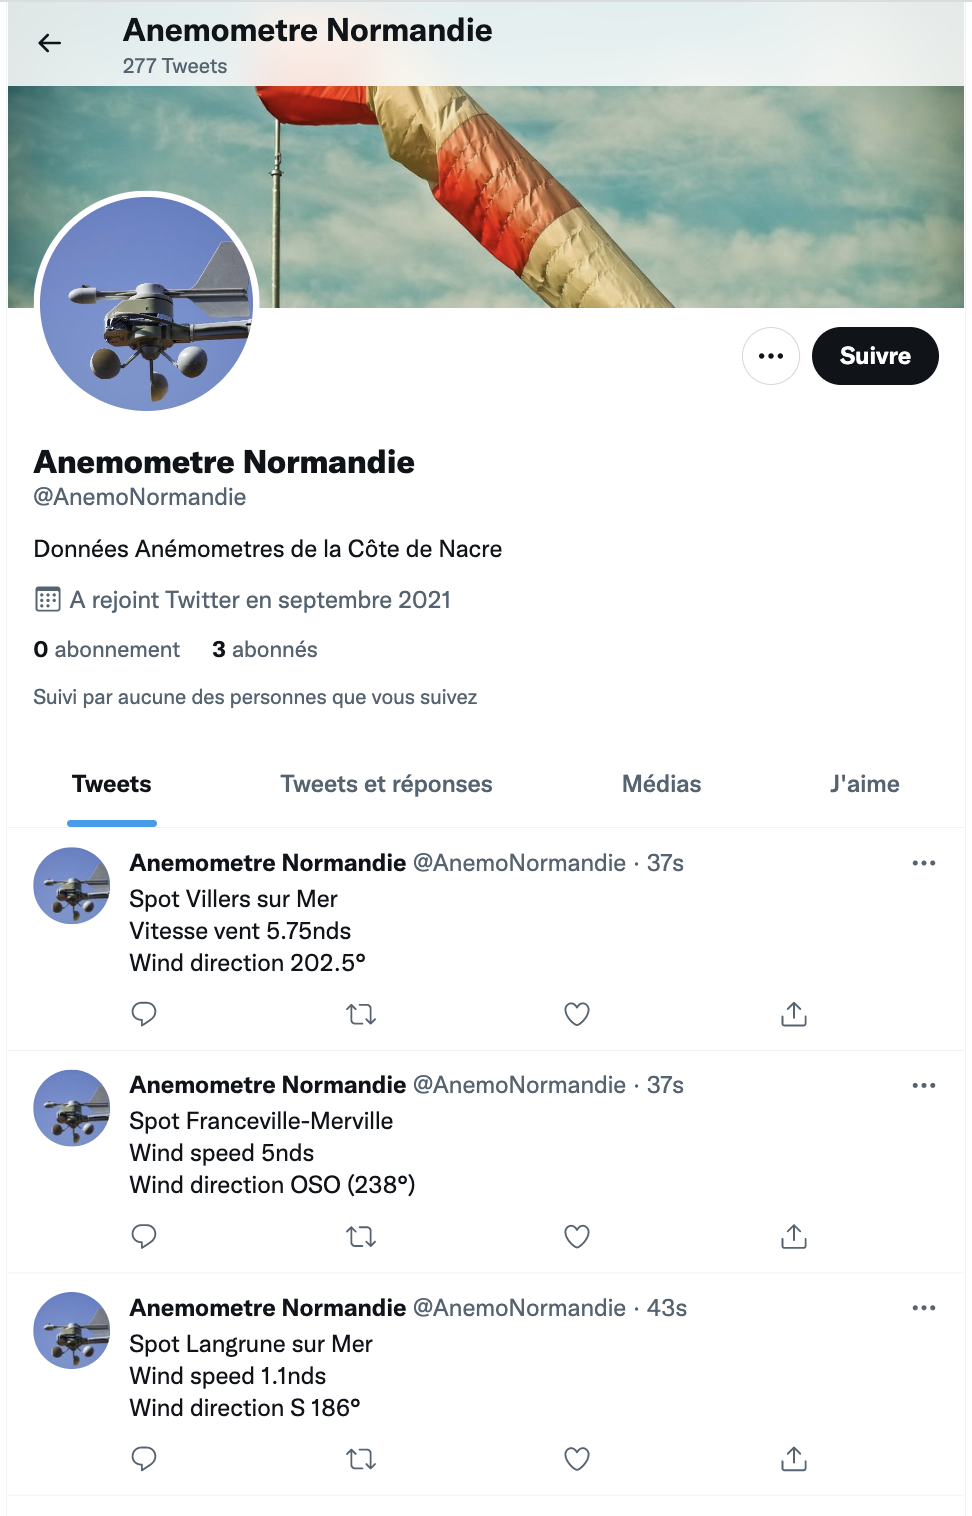Open the anemometer profile picture
This screenshot has width=972, height=1516.
pos(147,302)
